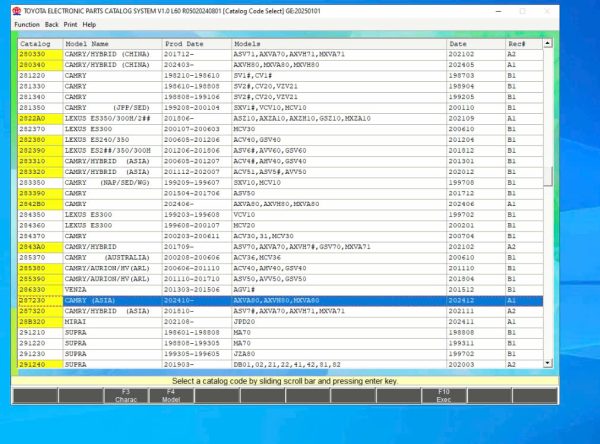Click the Date column header

(476, 44)
